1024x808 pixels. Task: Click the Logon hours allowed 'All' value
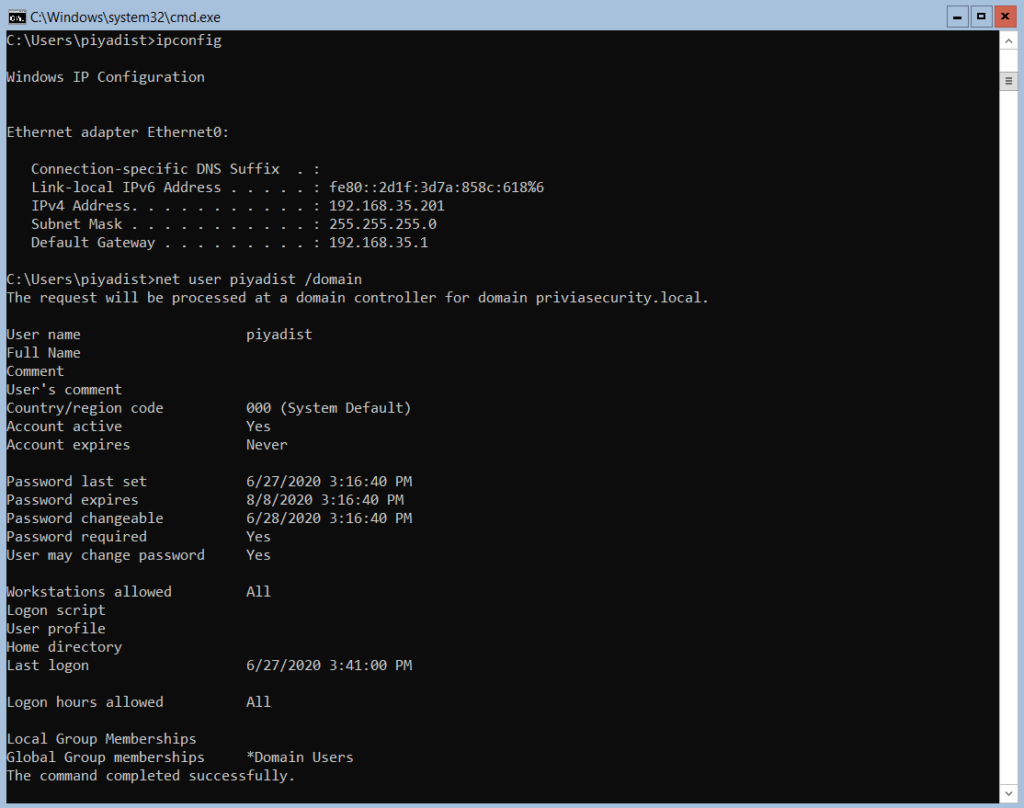[258, 702]
